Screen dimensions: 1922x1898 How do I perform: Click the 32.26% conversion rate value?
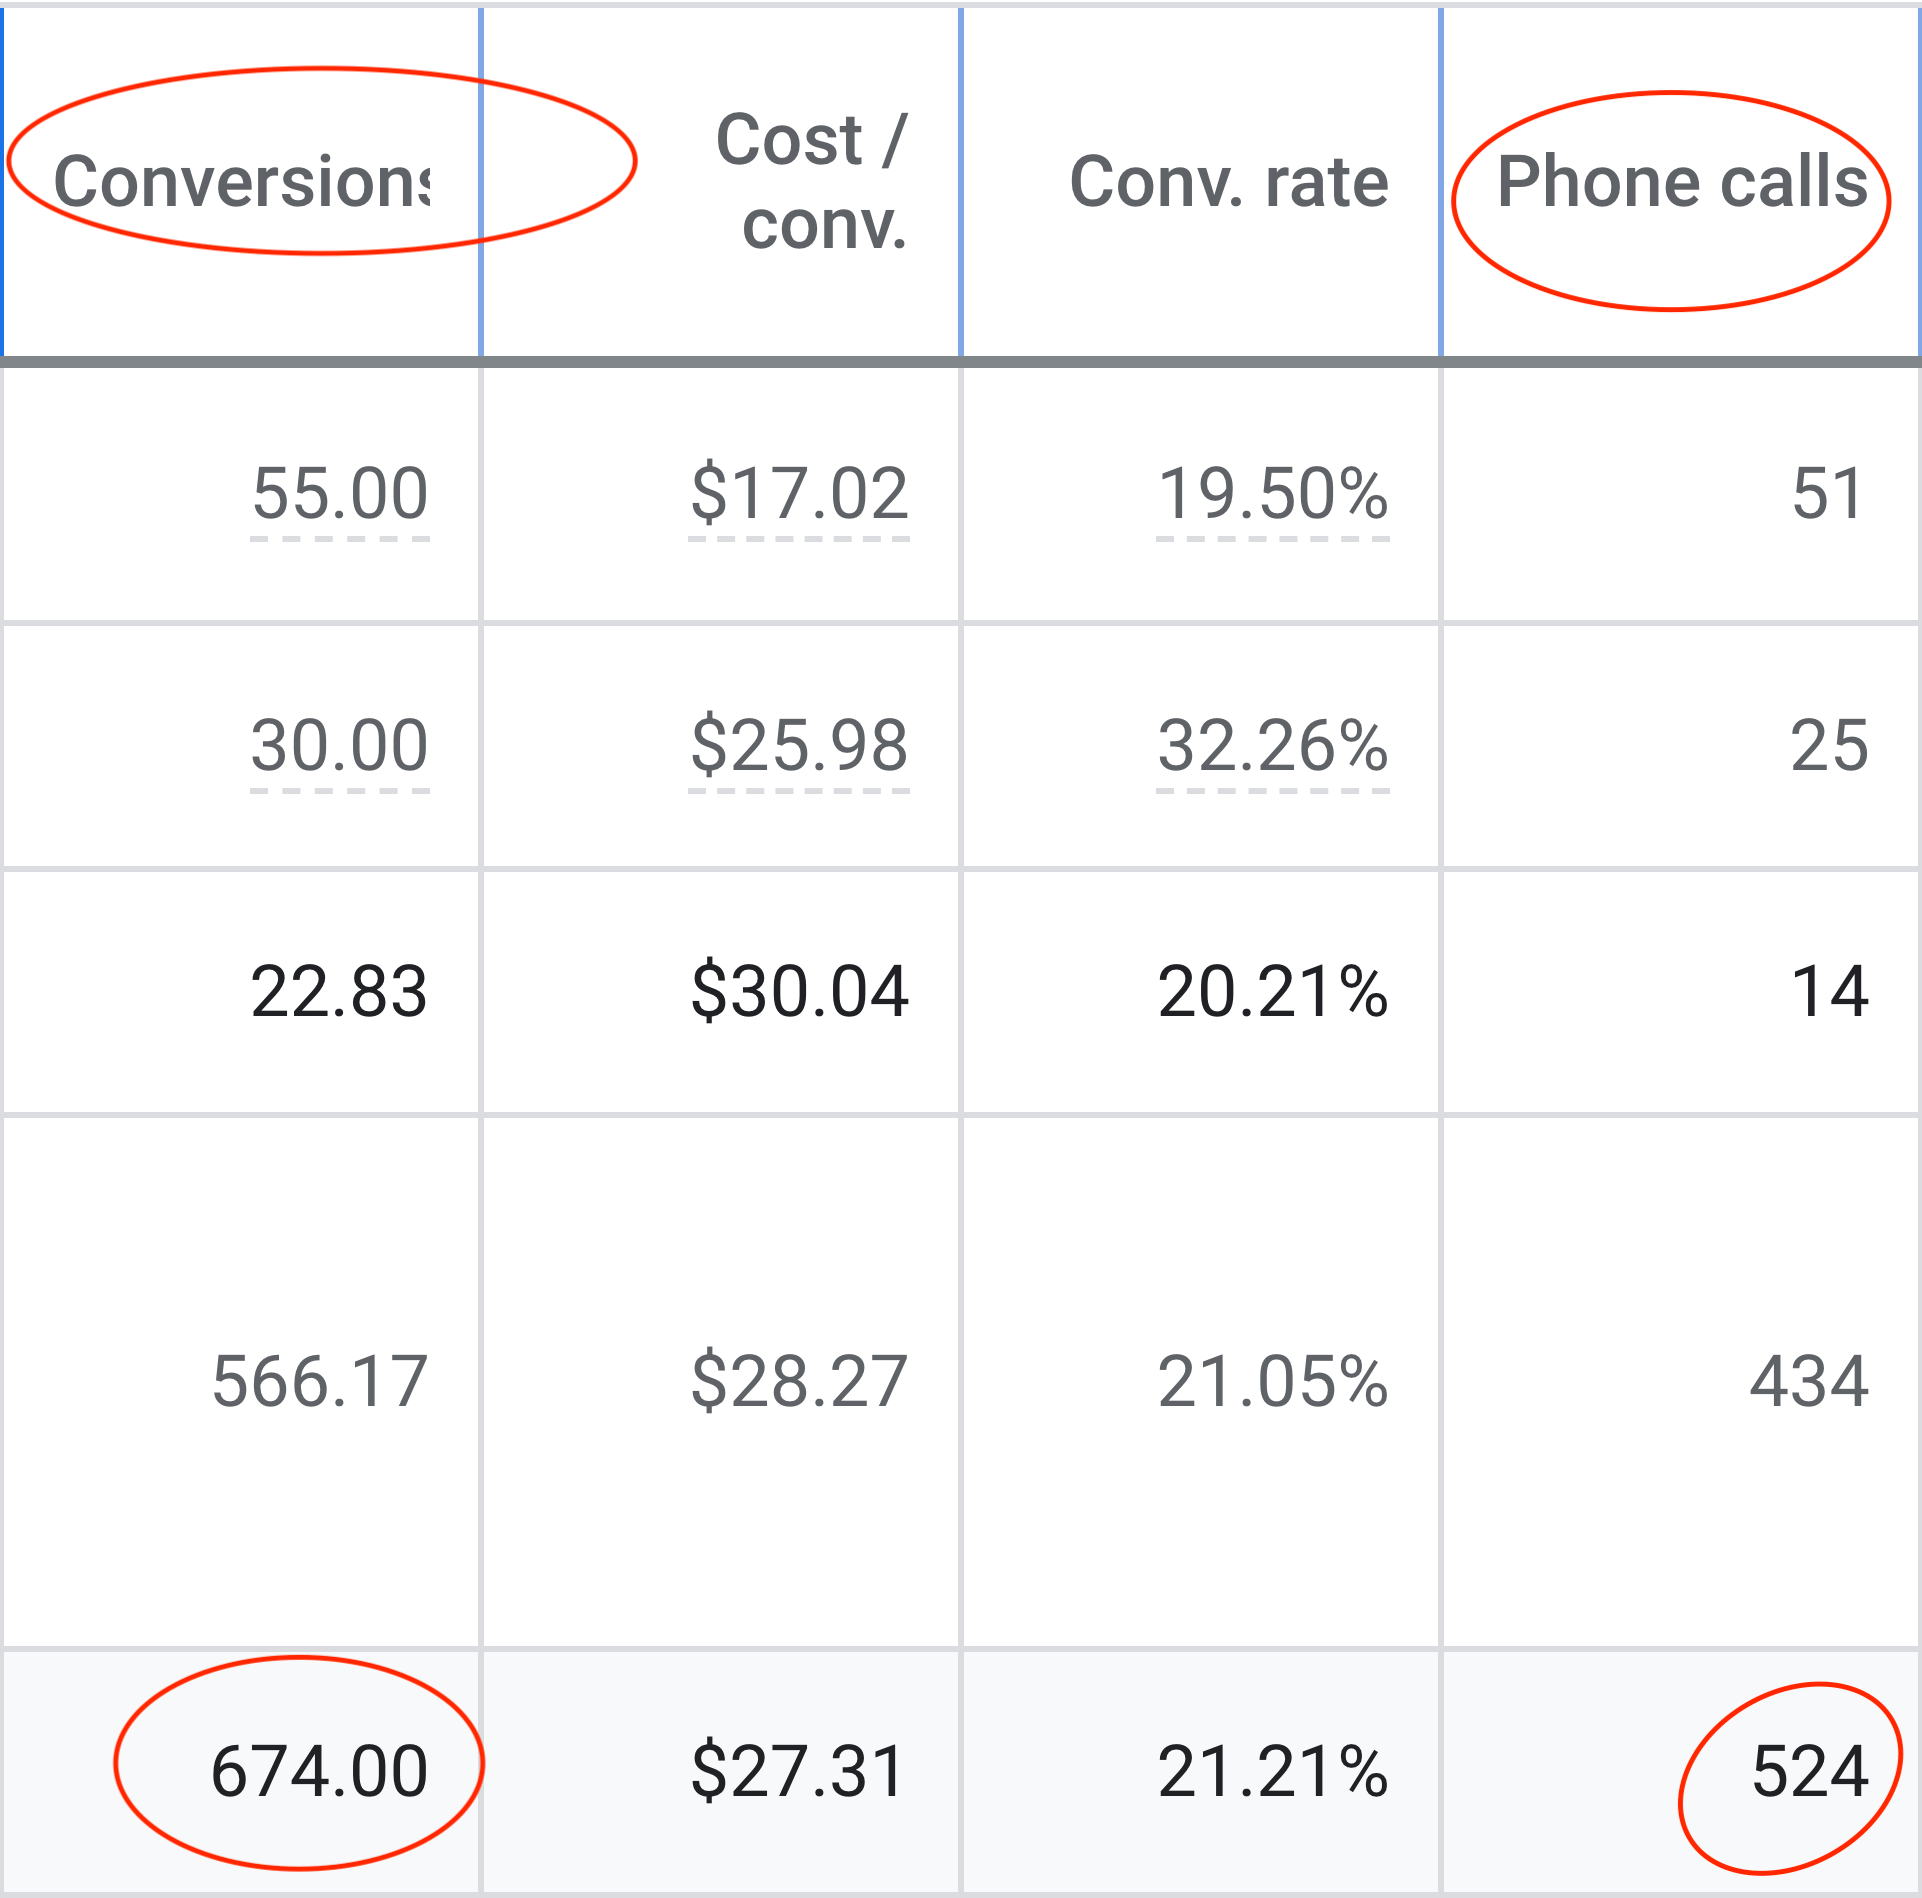click(x=1275, y=745)
